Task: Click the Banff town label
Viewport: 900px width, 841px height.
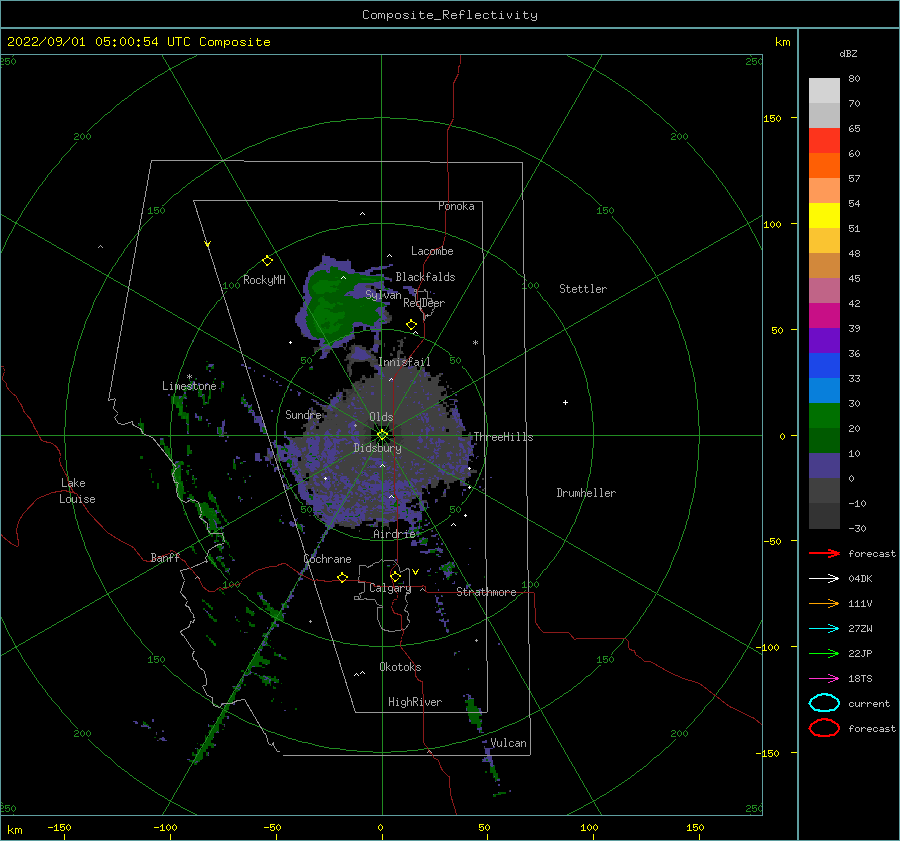Action: (165, 557)
